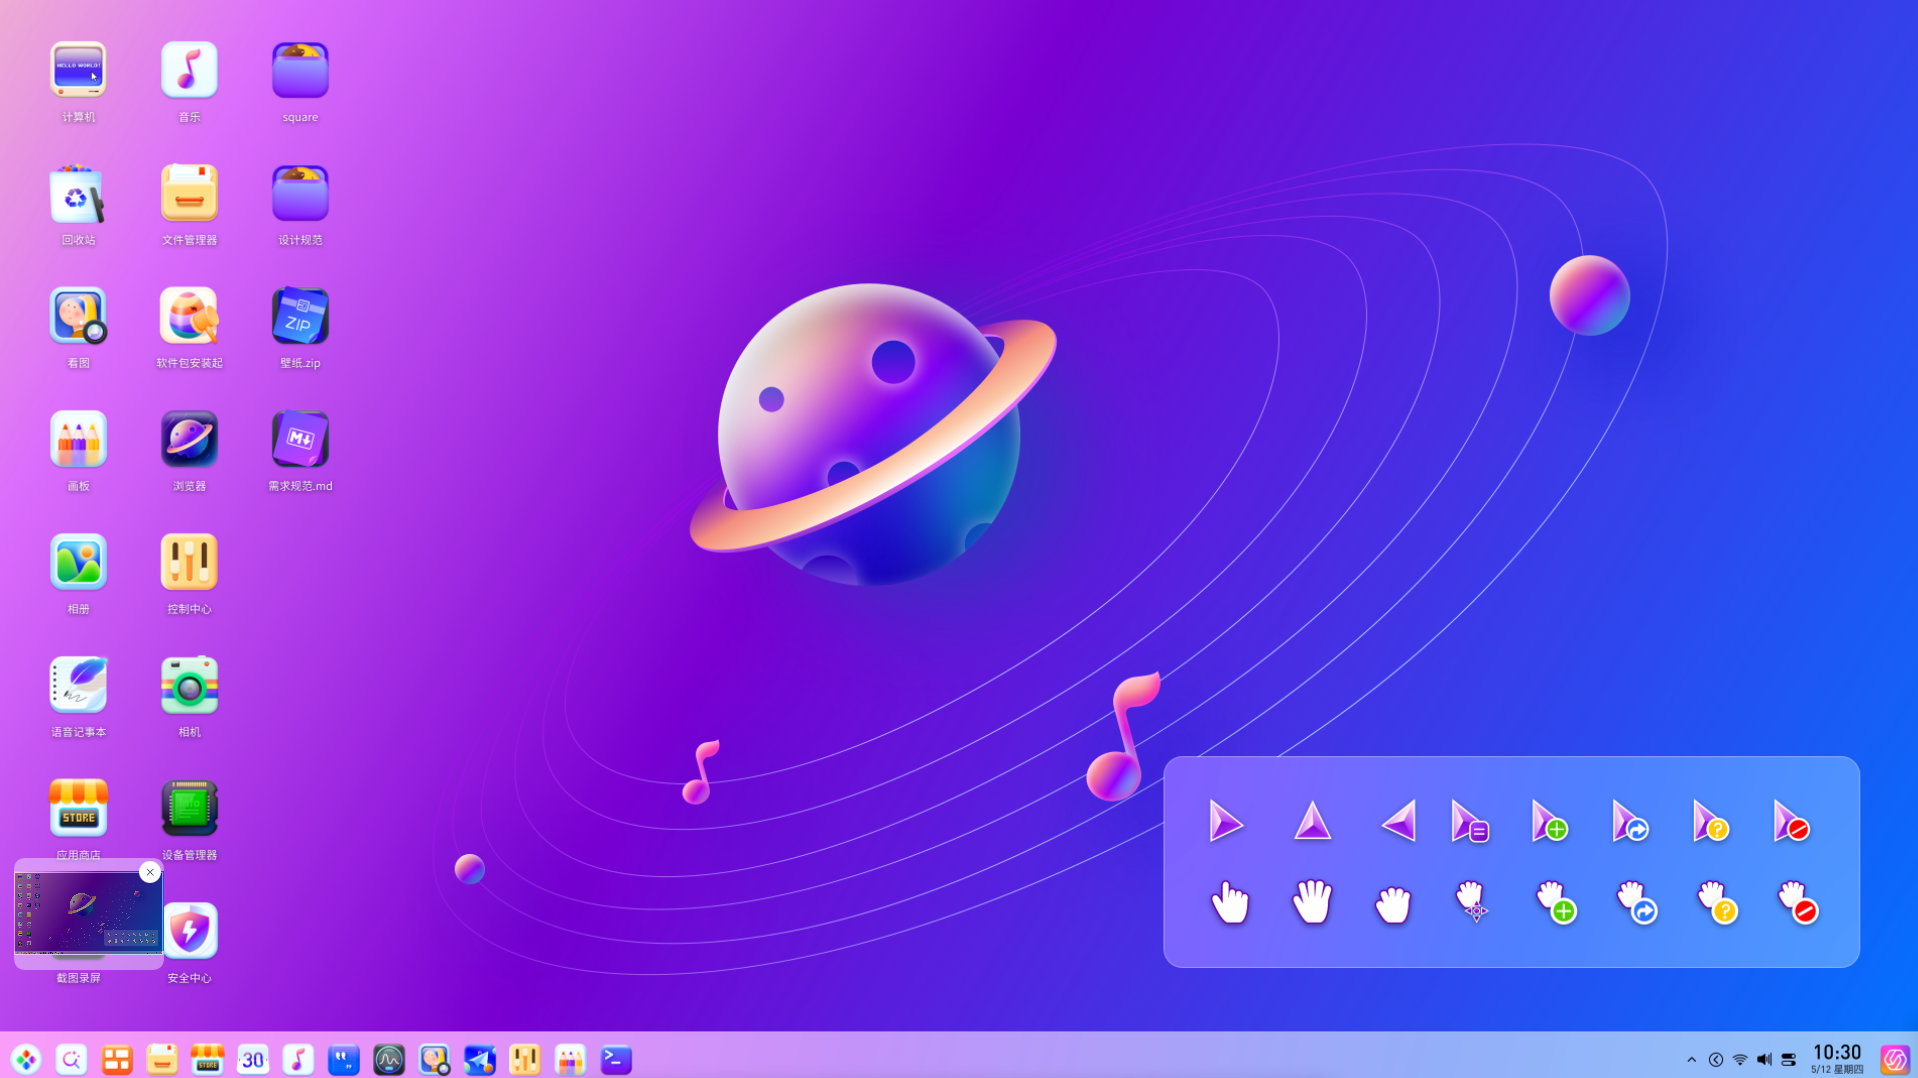Open the system monitor in the taskbar
Viewport: 1918px width, 1078px height.
pos(389,1059)
